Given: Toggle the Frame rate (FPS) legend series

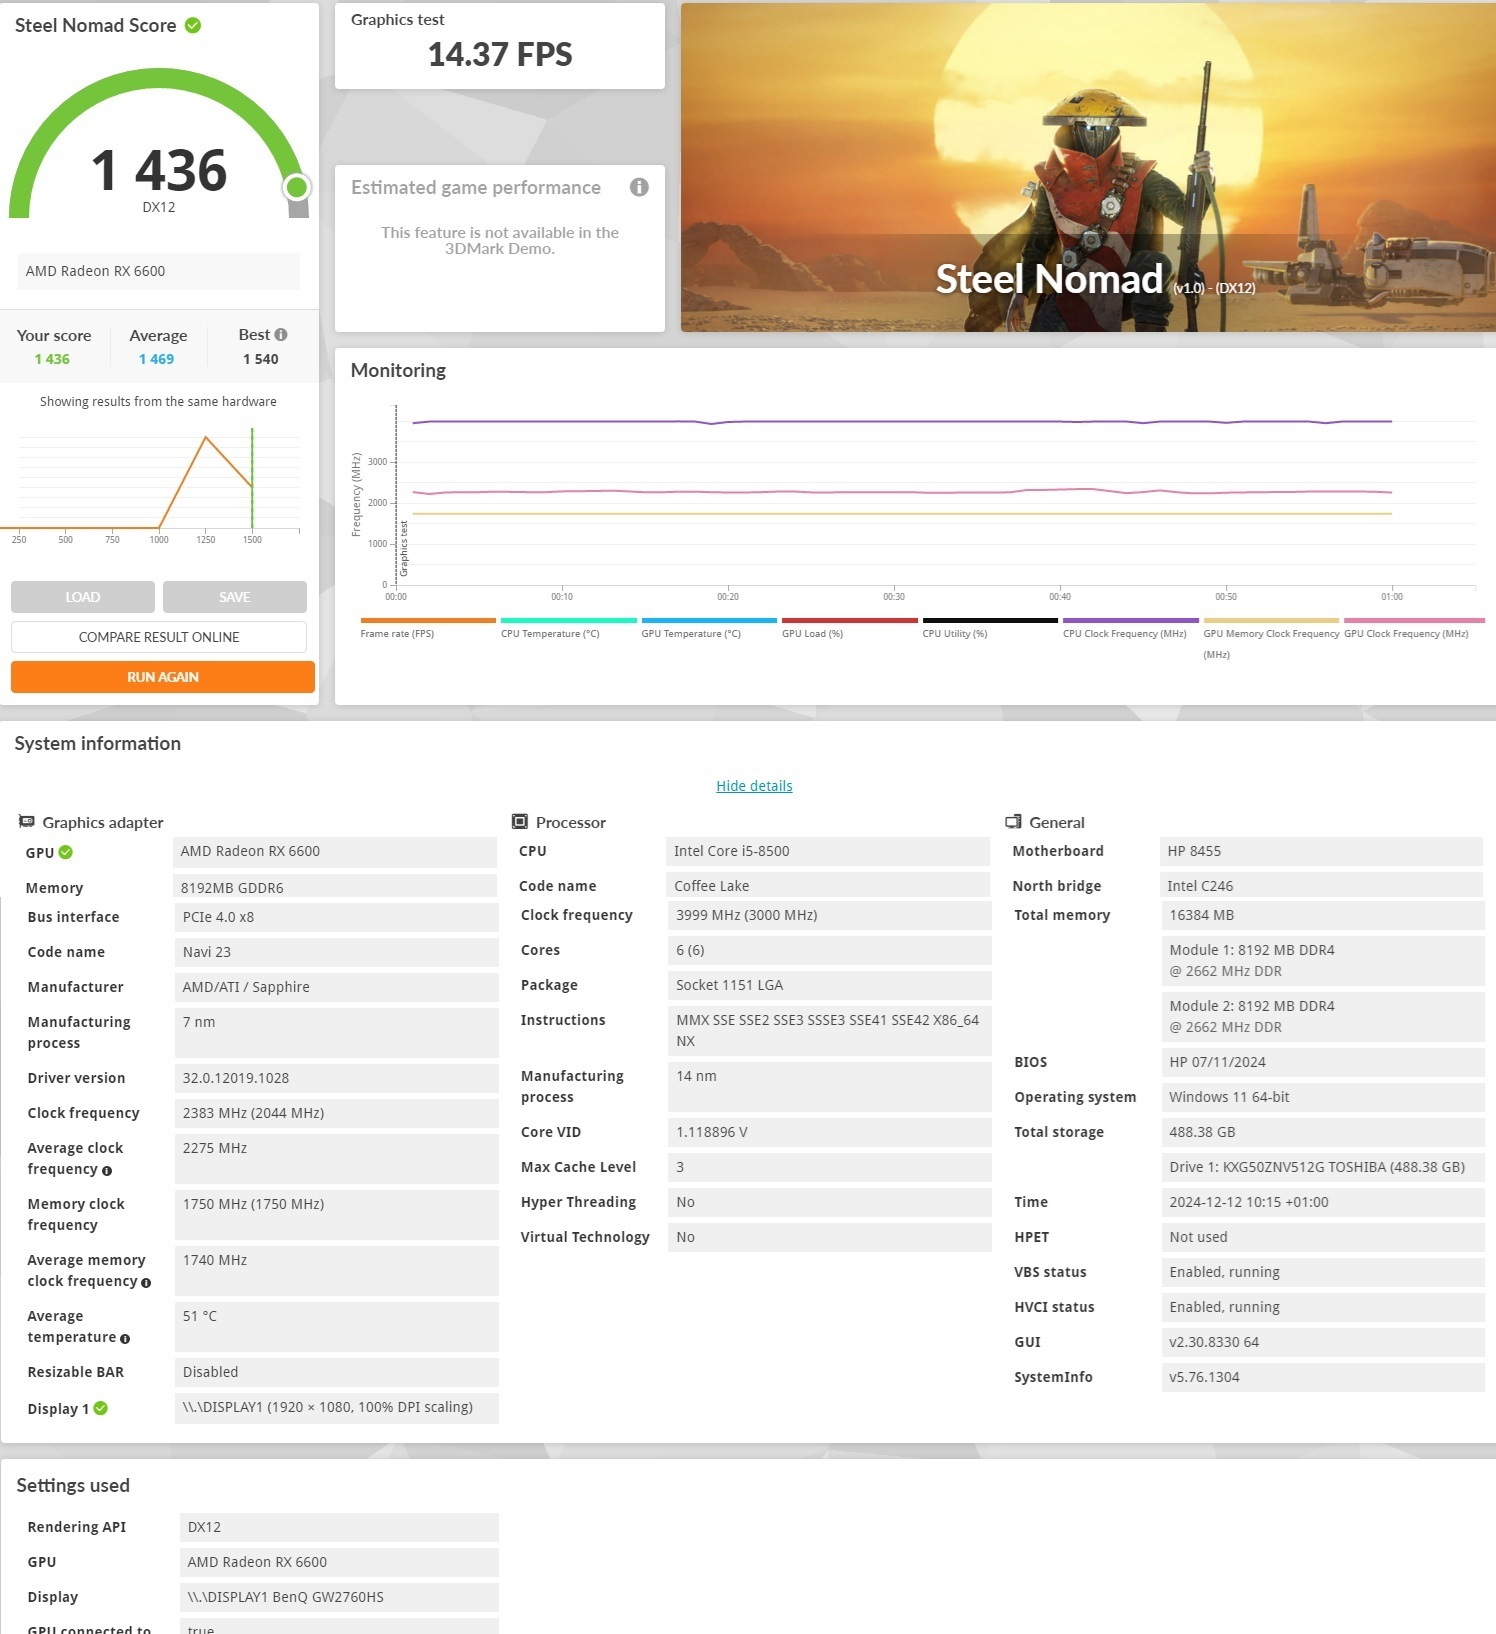Looking at the screenshot, I should coord(397,633).
